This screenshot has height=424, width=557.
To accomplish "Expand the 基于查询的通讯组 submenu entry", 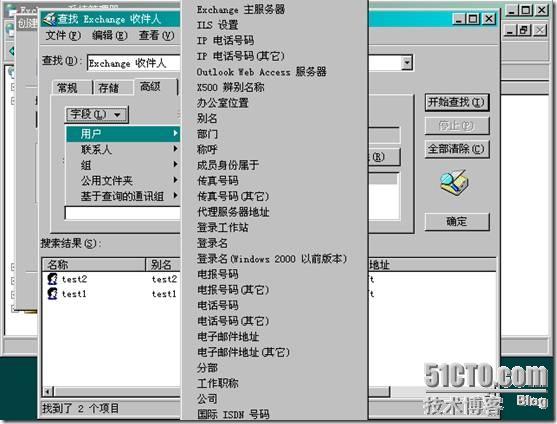I will [x=123, y=196].
